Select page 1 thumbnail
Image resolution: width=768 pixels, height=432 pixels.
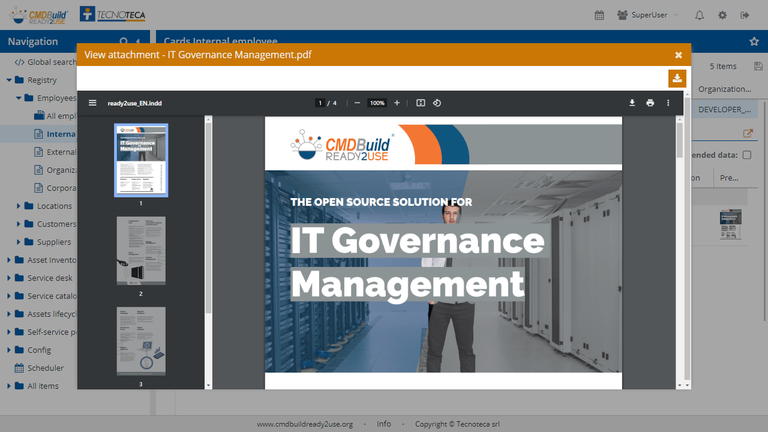pyautogui.click(x=141, y=160)
